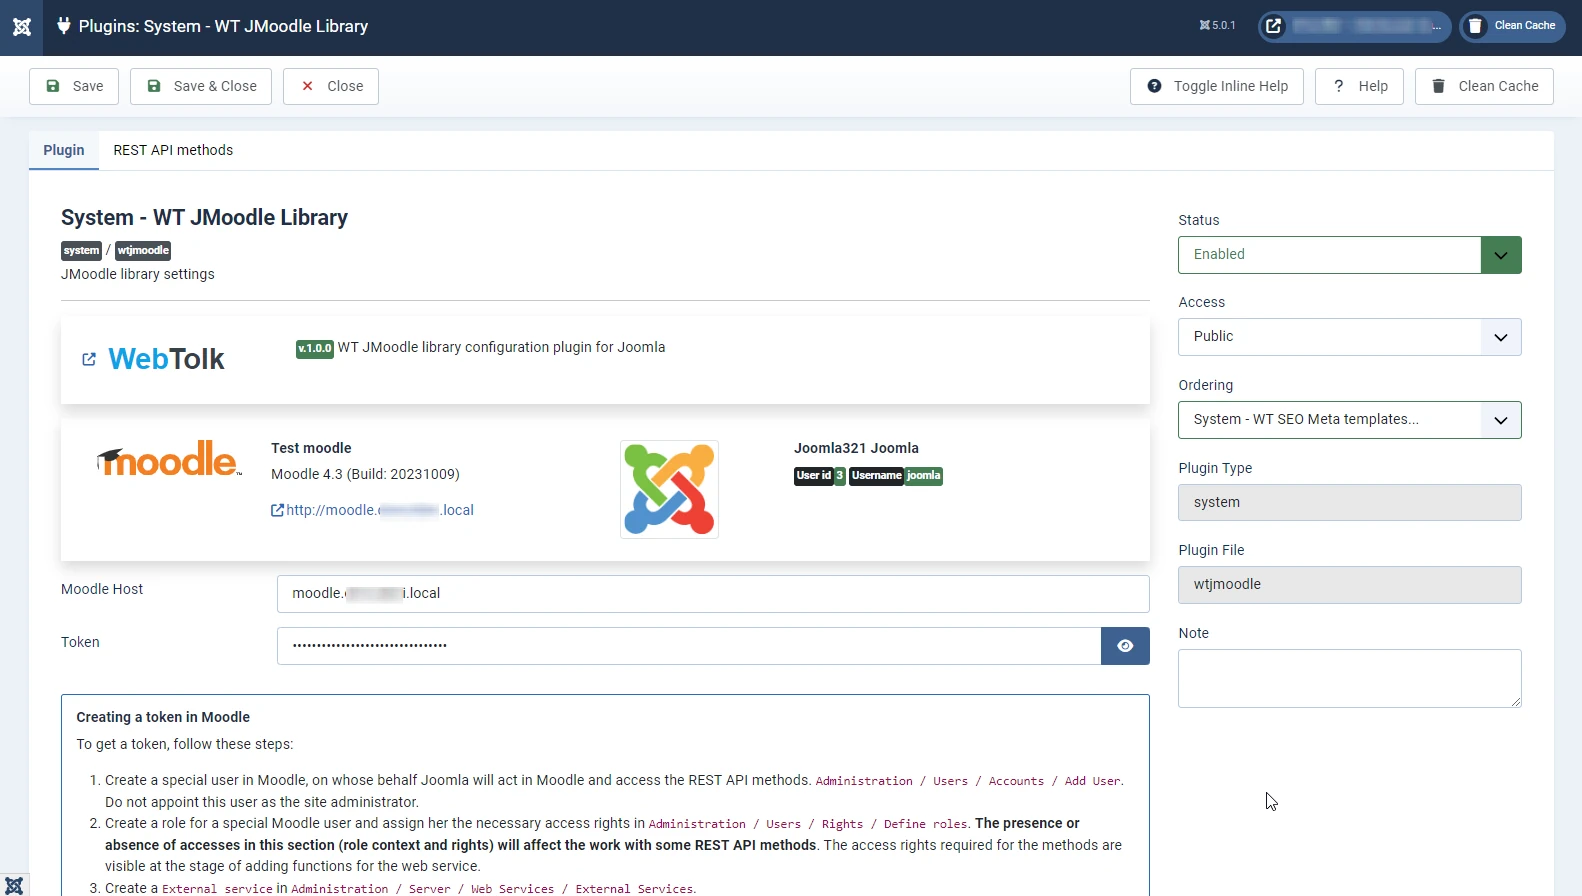
Task: Click the 'JMoodle library settings' description
Action: tap(138, 274)
